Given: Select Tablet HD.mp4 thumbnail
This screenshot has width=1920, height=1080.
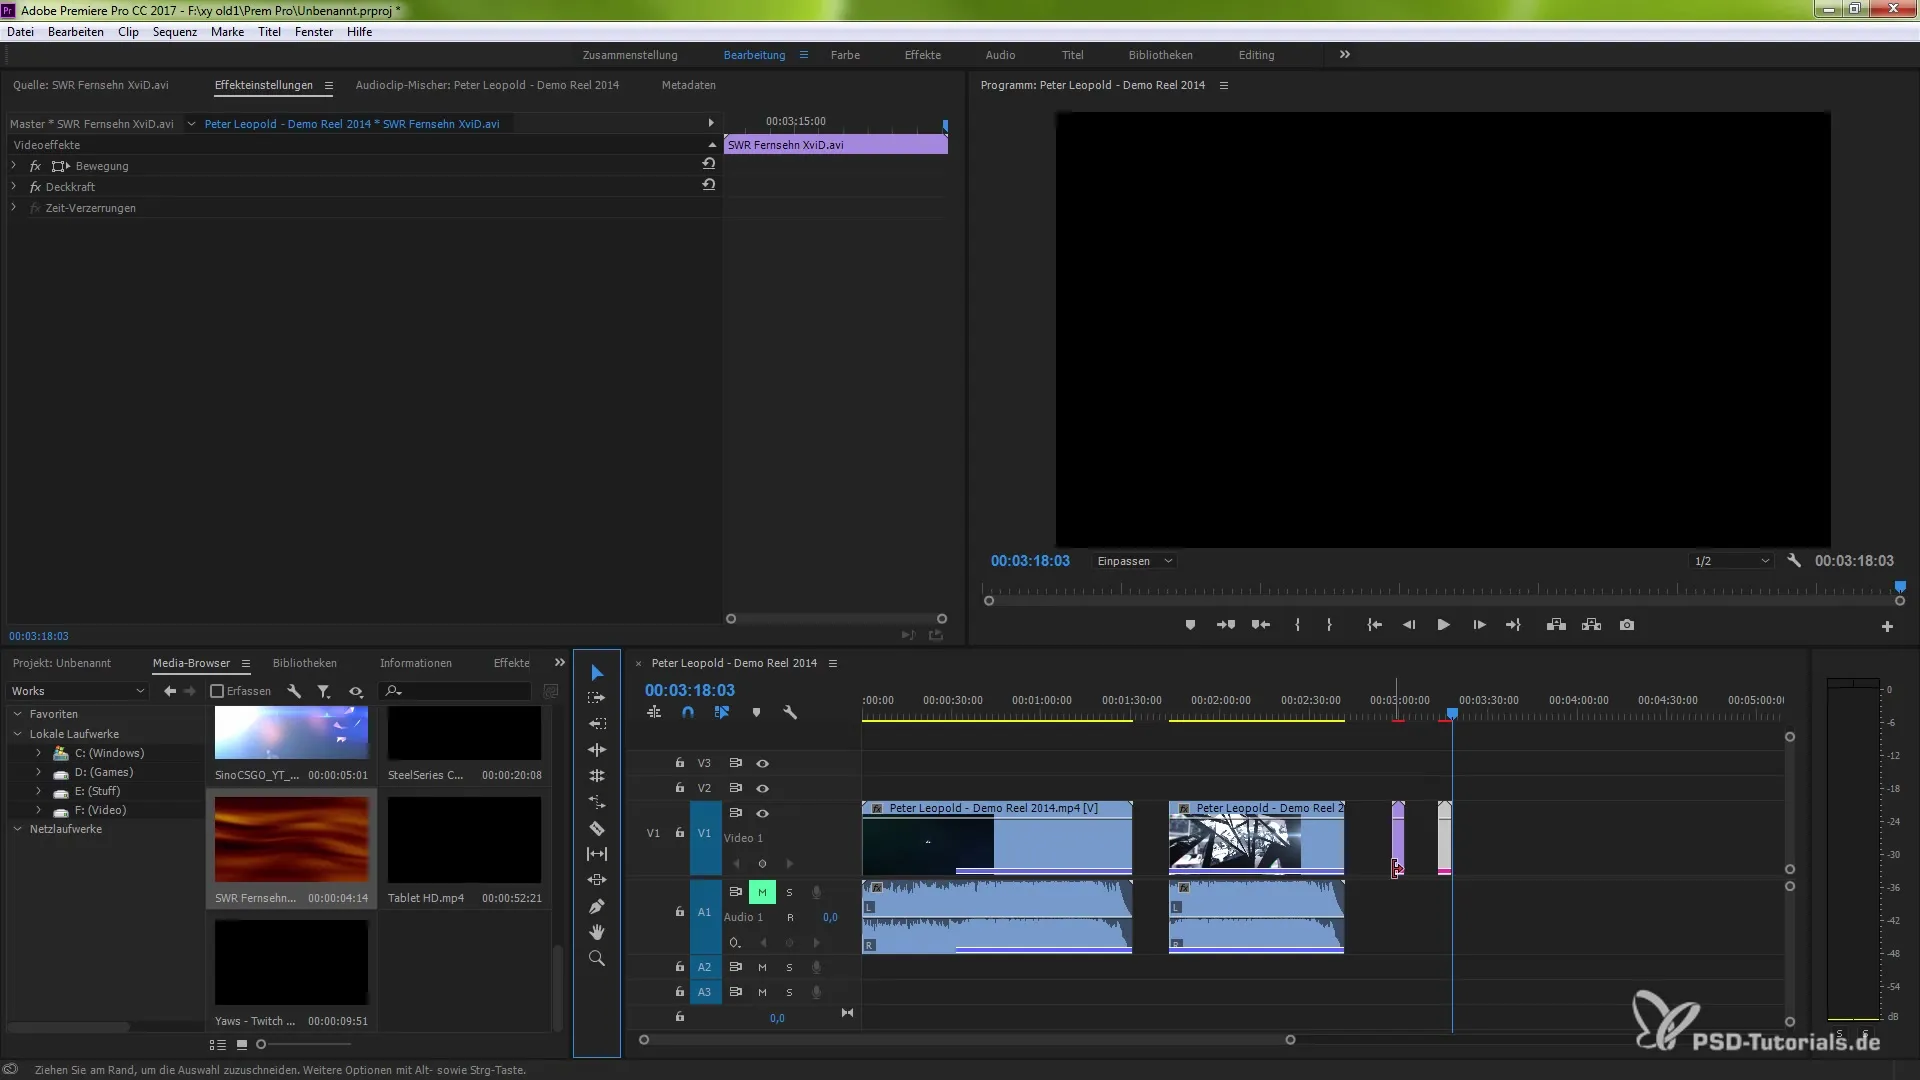Looking at the screenshot, I should coord(464,840).
